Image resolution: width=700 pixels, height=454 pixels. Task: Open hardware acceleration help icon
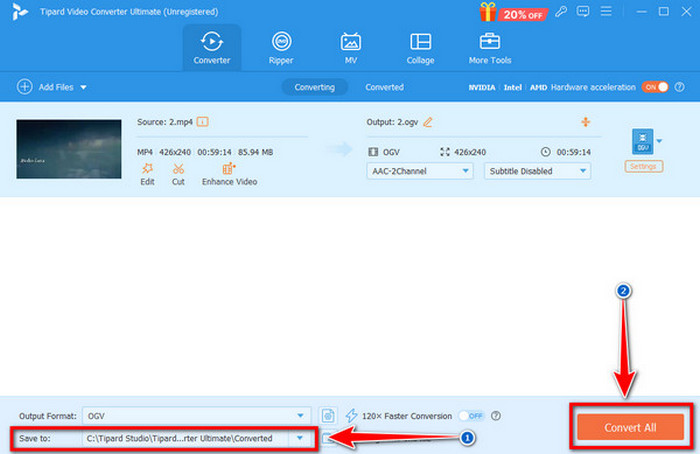[x=679, y=87]
